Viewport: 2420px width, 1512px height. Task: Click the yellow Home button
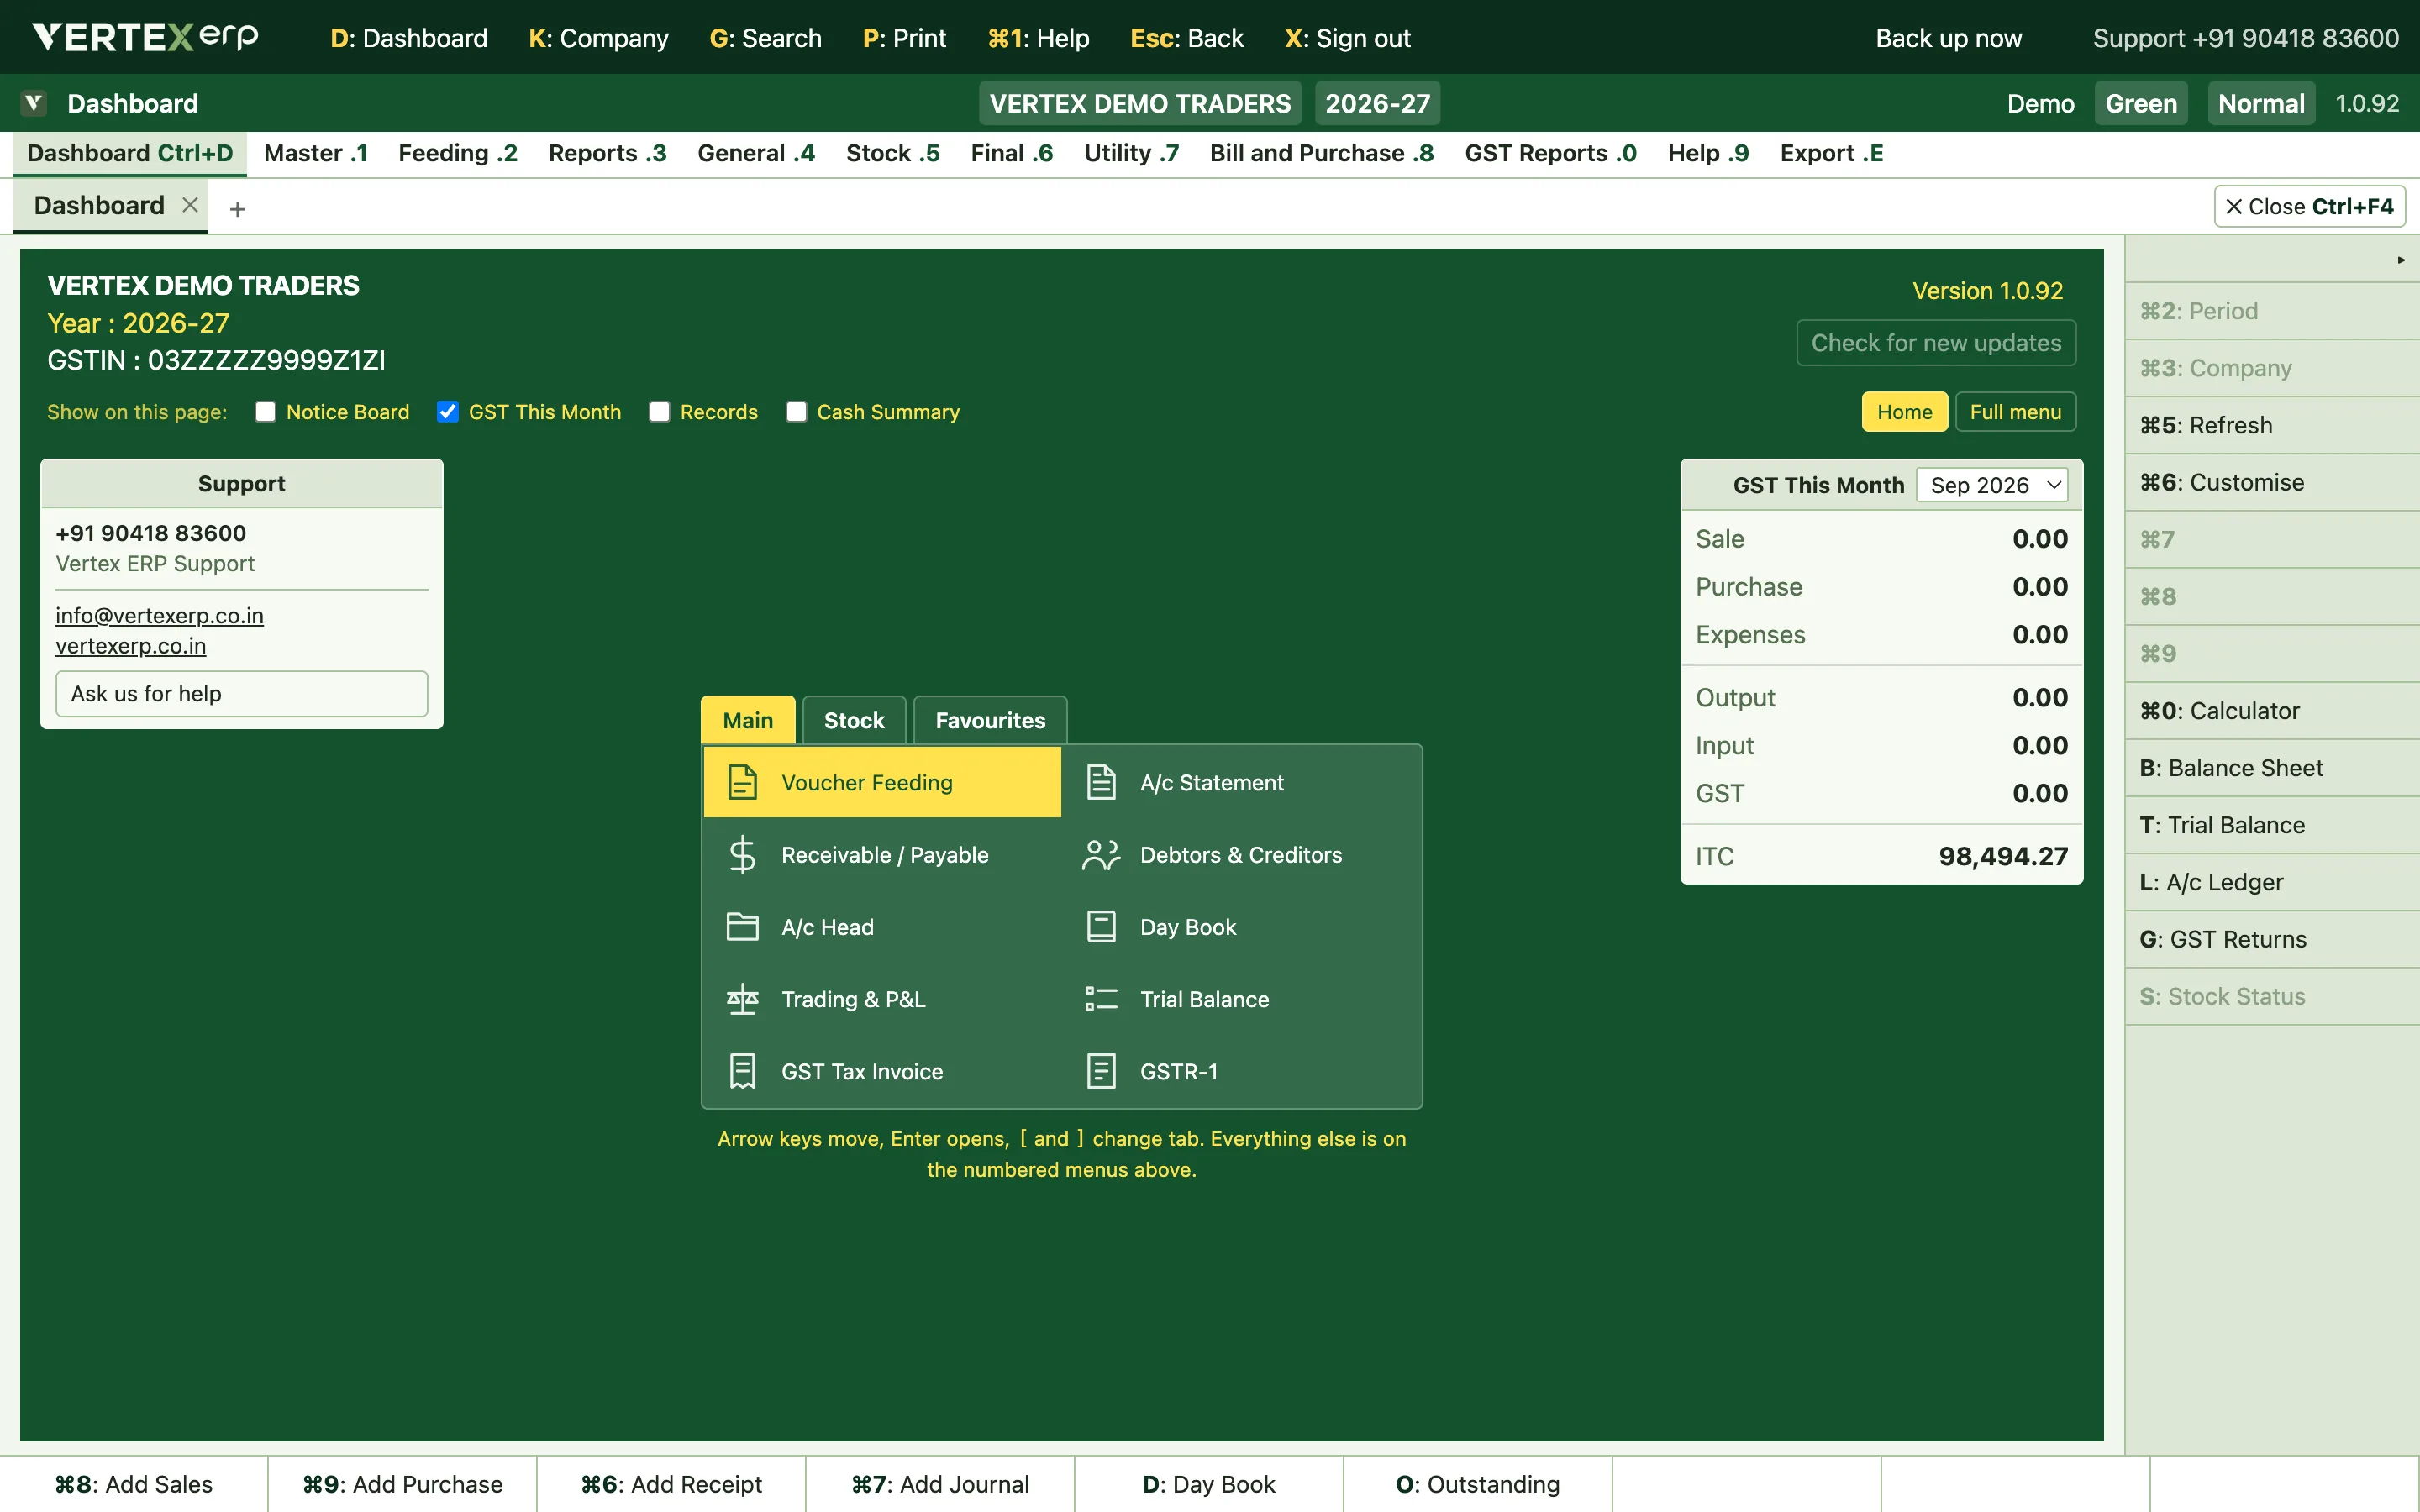click(x=1904, y=412)
